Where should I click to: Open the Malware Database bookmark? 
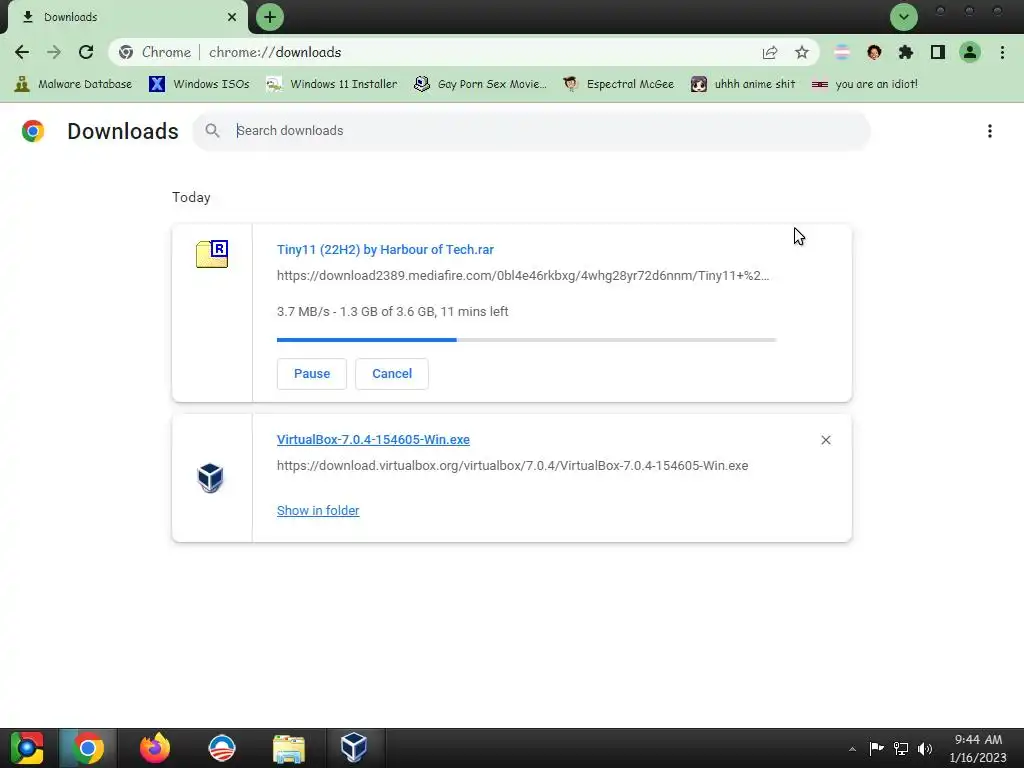[x=73, y=84]
